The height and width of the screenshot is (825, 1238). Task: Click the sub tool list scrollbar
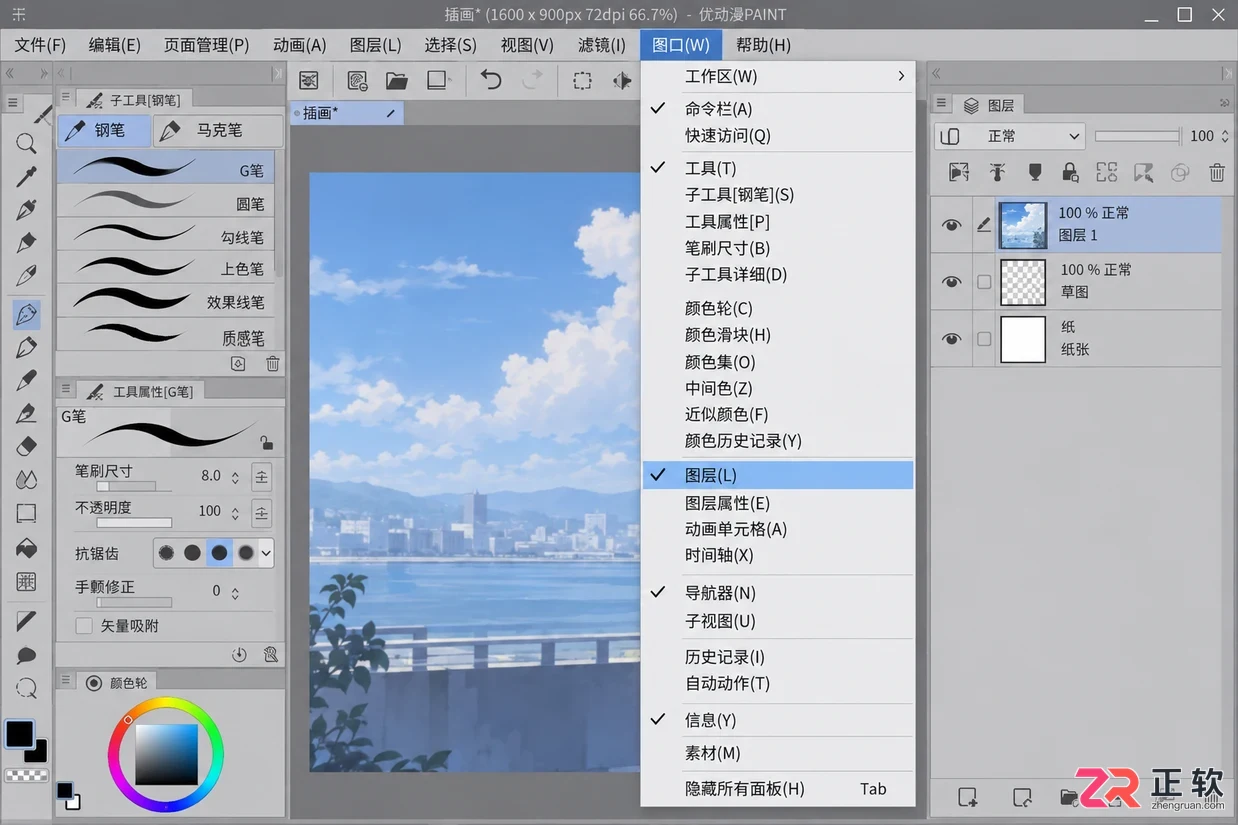tap(279, 215)
